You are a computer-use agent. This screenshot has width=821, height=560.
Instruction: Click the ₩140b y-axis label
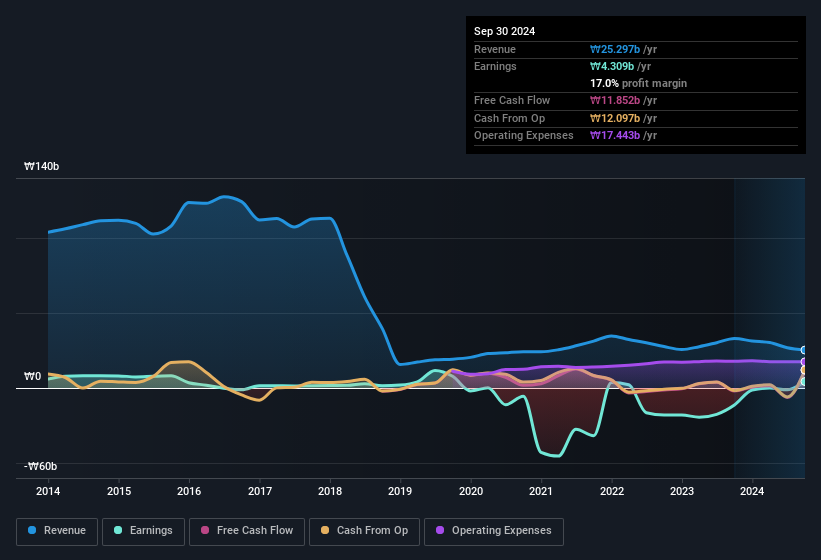(42, 166)
